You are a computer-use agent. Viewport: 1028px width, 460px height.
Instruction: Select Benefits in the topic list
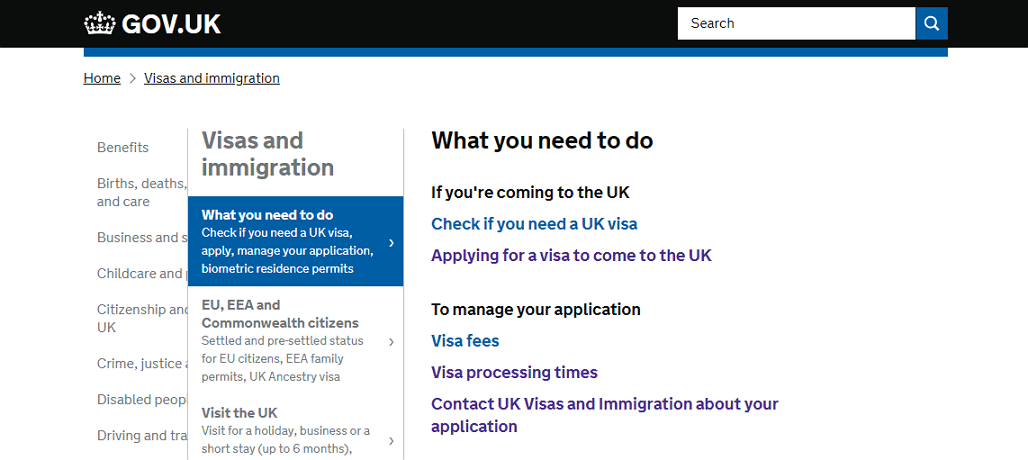[123, 147]
